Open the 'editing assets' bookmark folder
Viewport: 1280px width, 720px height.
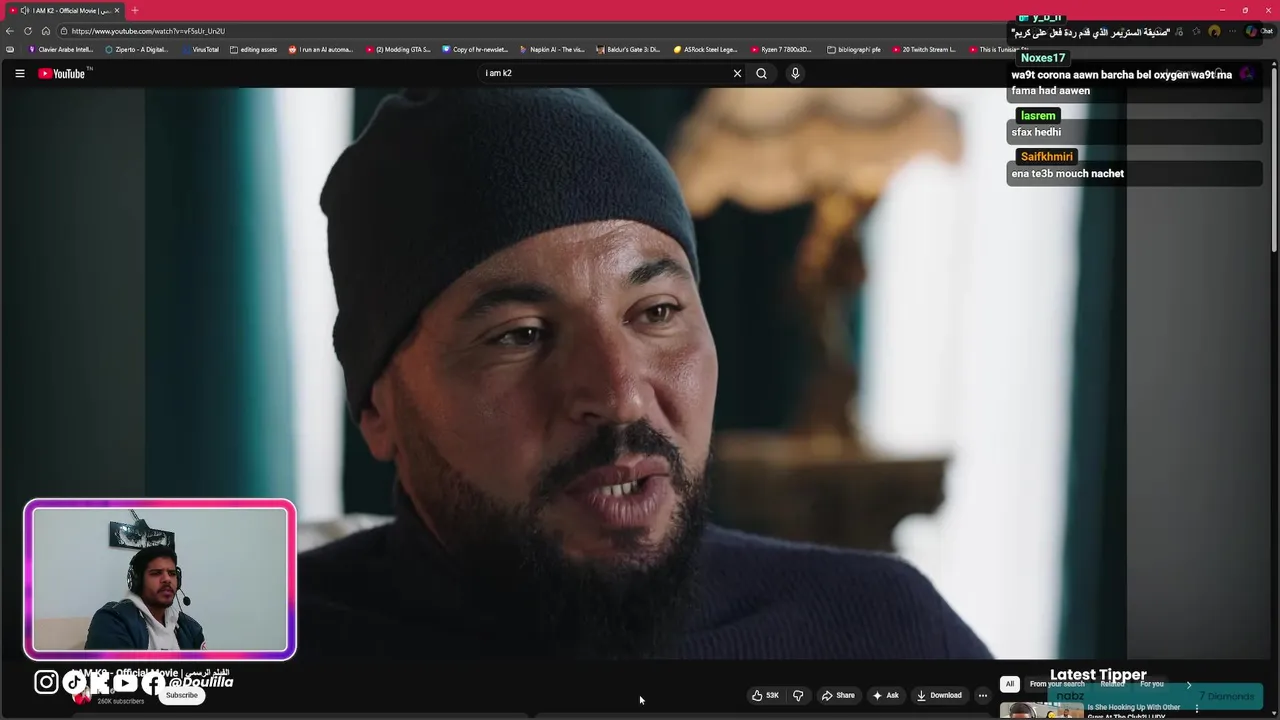[253, 49]
